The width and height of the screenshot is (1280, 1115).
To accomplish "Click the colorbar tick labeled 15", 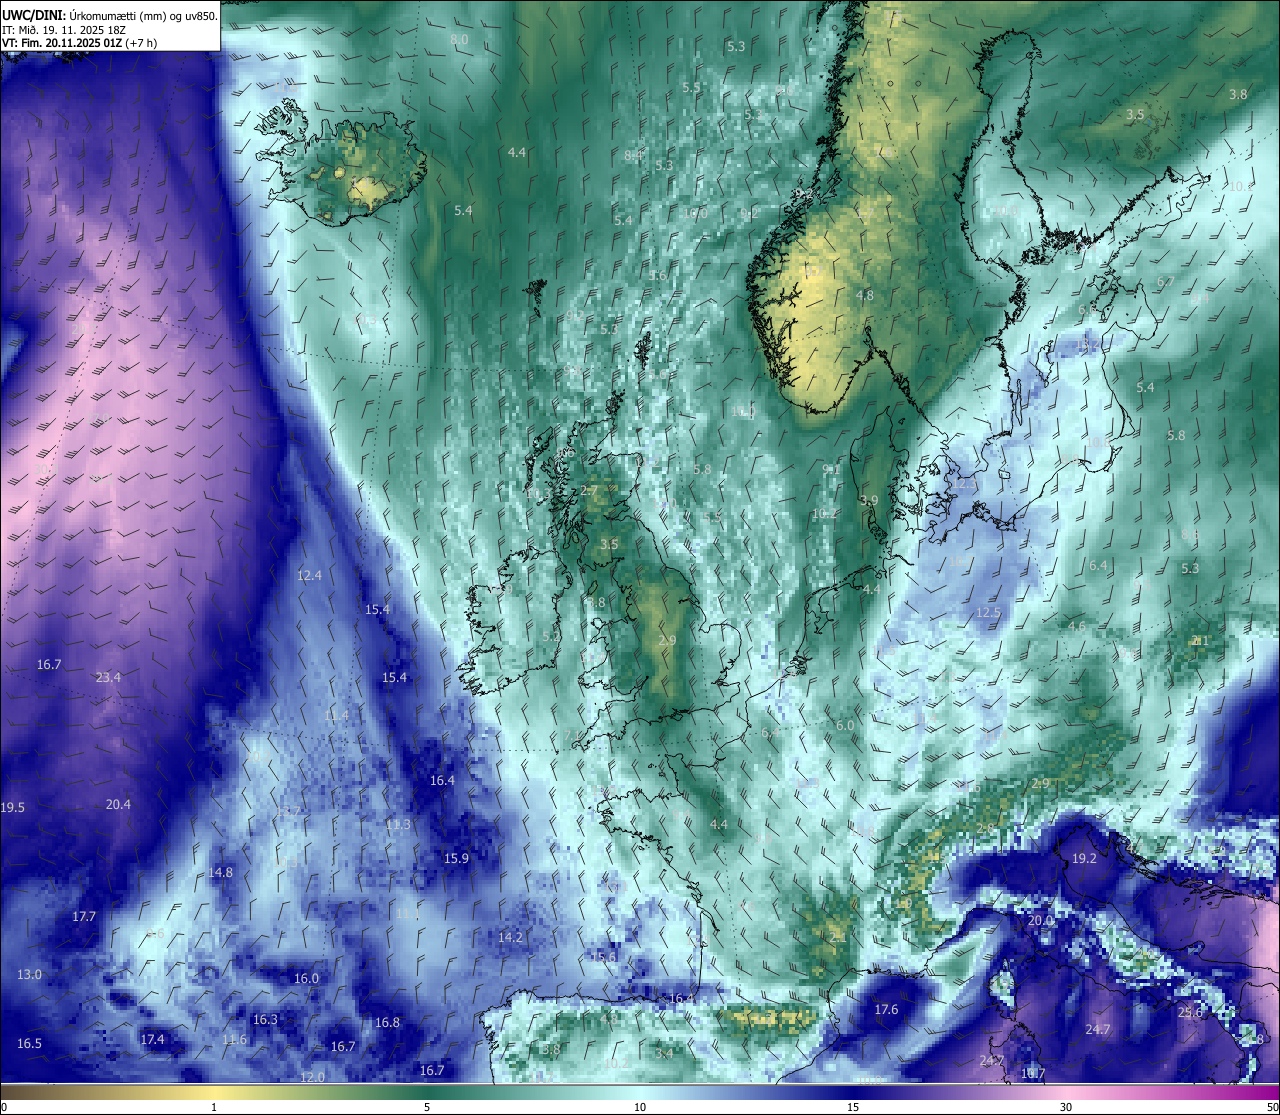I will [853, 1107].
